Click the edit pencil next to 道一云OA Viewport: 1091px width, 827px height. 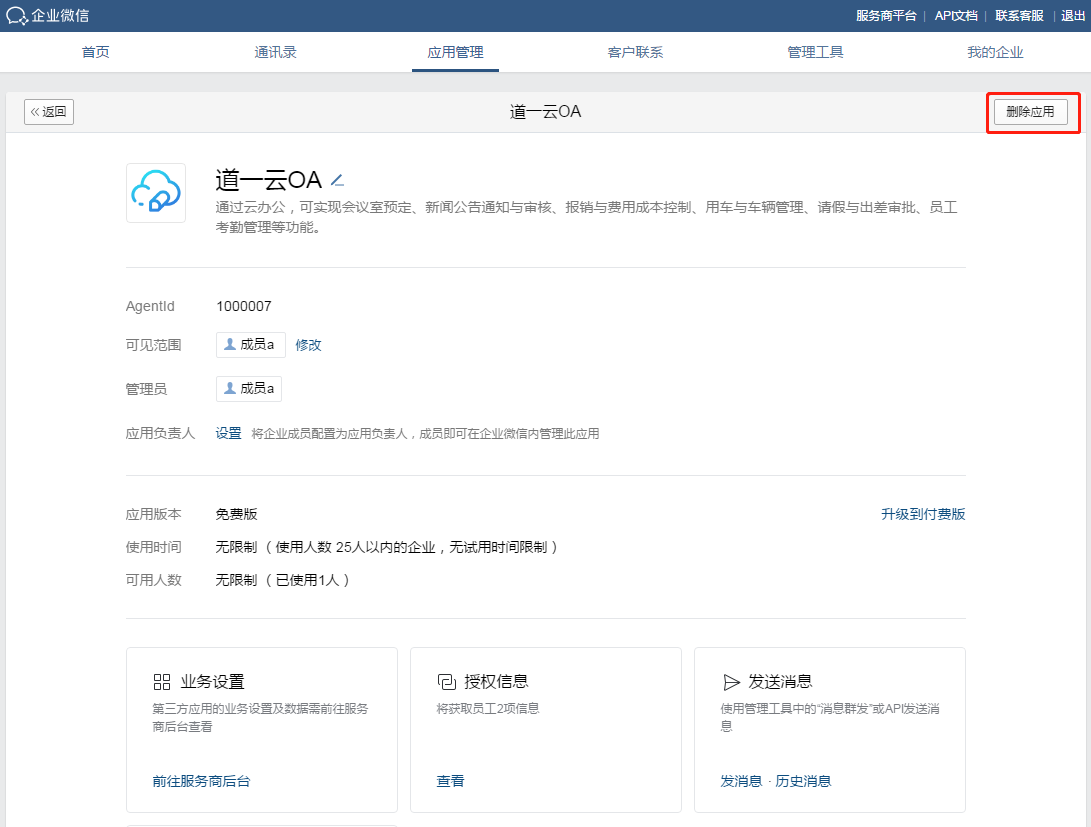click(337, 181)
